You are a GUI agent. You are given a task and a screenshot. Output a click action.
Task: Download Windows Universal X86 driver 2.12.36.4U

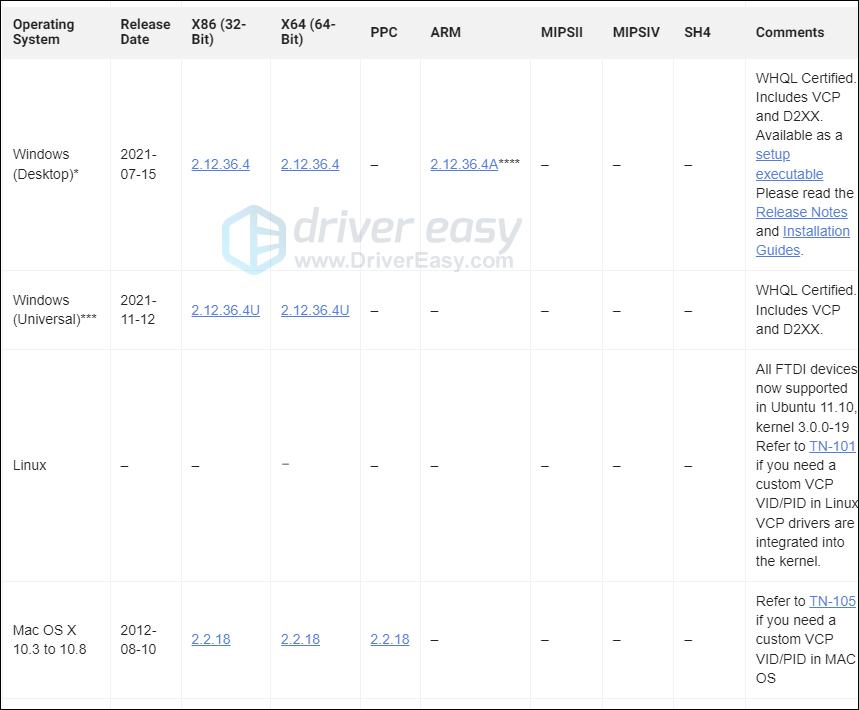pyautogui.click(x=225, y=310)
